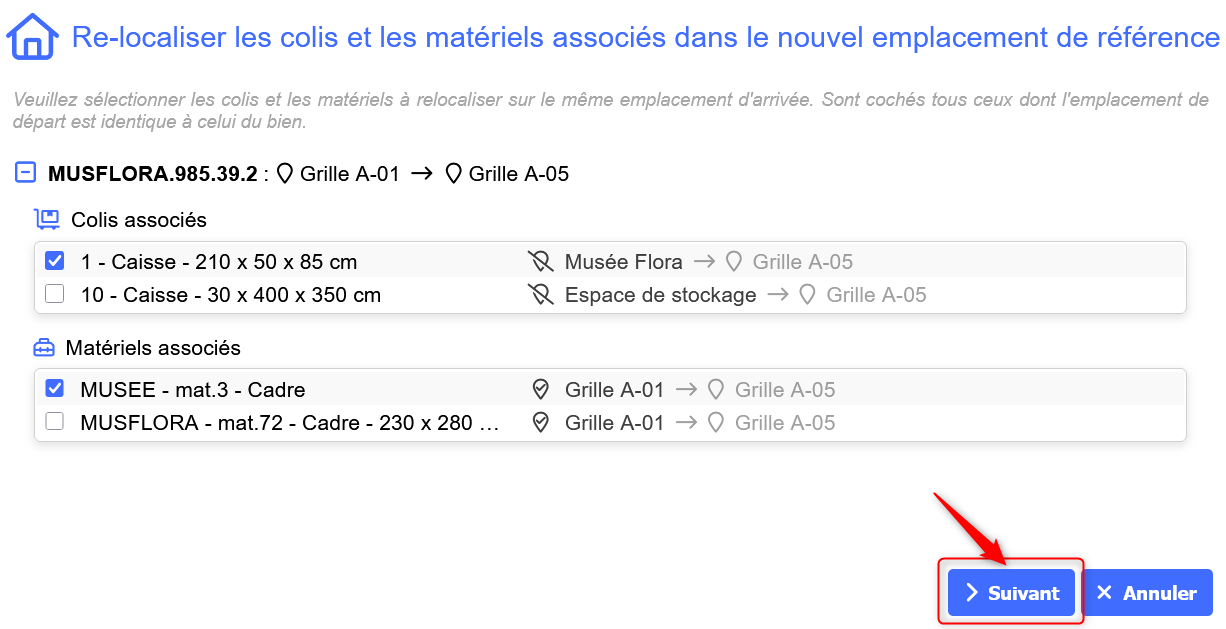Image resolution: width=1226 pixels, height=629 pixels.
Task: Collapse the MUSFLORA.985.39.2 section
Action: tap(26, 173)
